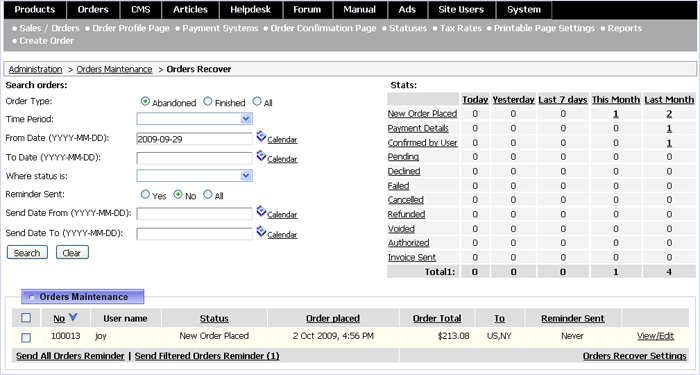700x375 pixels.
Task: Select the Finished order type radio
Action: (x=208, y=102)
